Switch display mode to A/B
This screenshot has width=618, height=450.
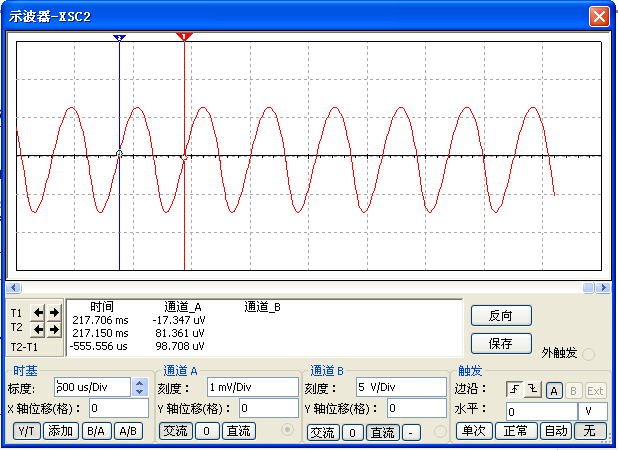point(128,431)
